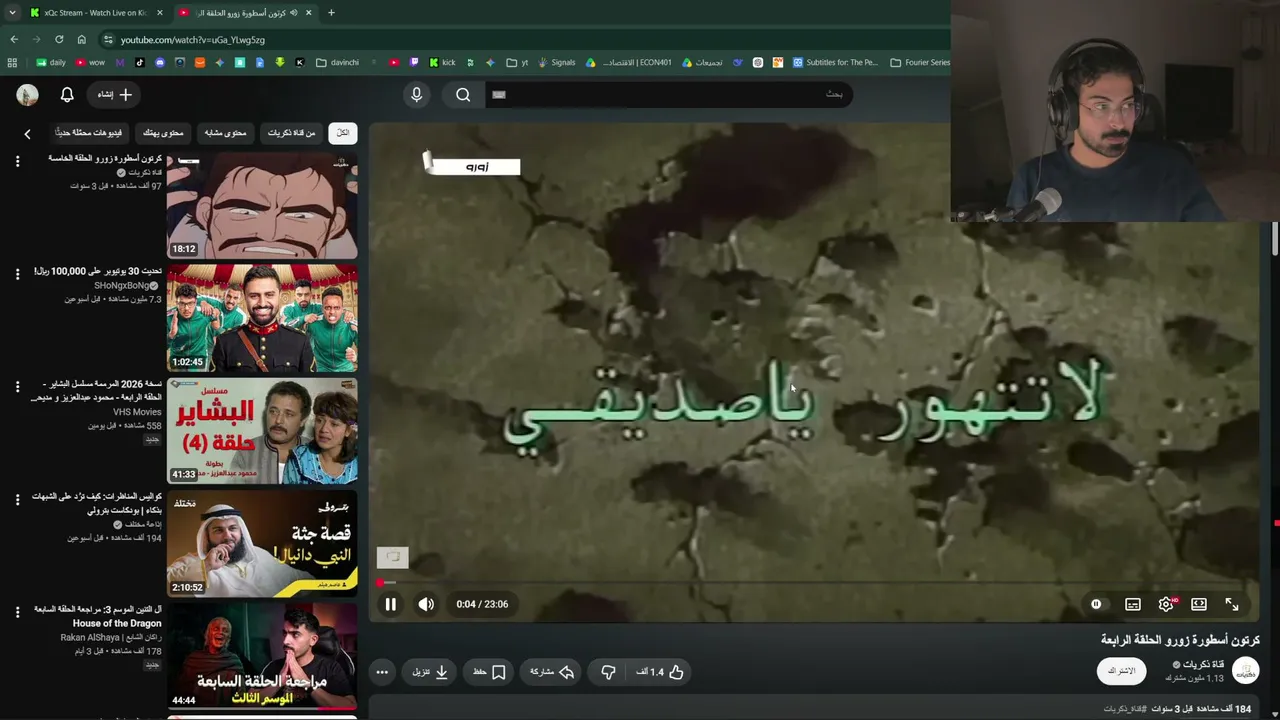Screen dimensions: 1280x720
Task: Open the إنشاء create button
Action: 114,95
